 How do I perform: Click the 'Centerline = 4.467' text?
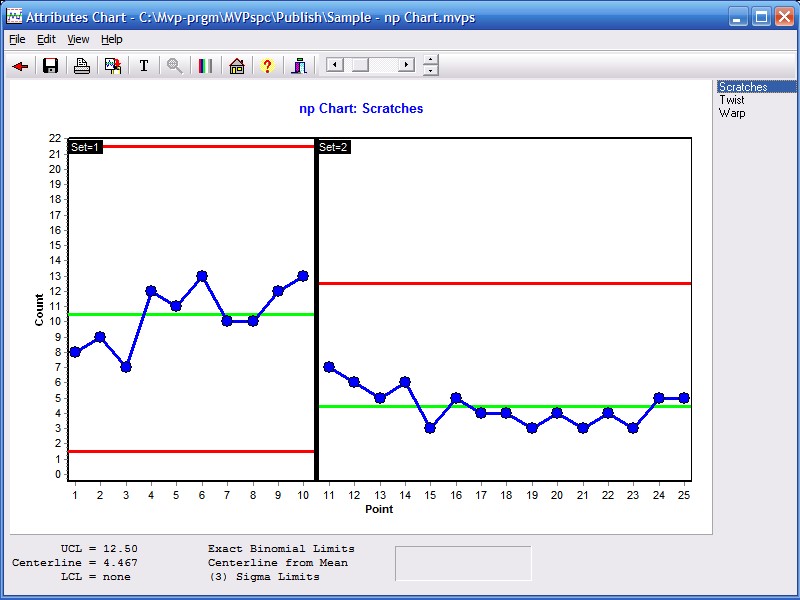point(75,562)
